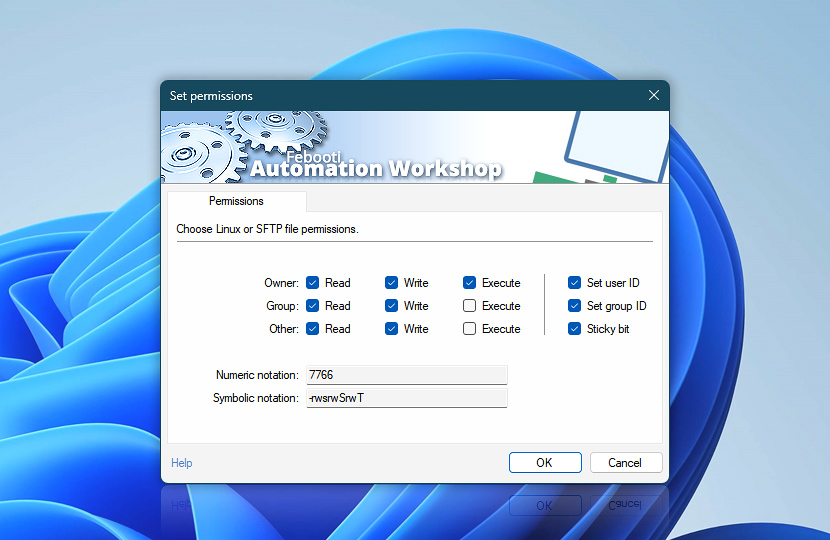The height and width of the screenshot is (540, 830).
Task: Enable Group Execute permission
Action: (x=470, y=305)
